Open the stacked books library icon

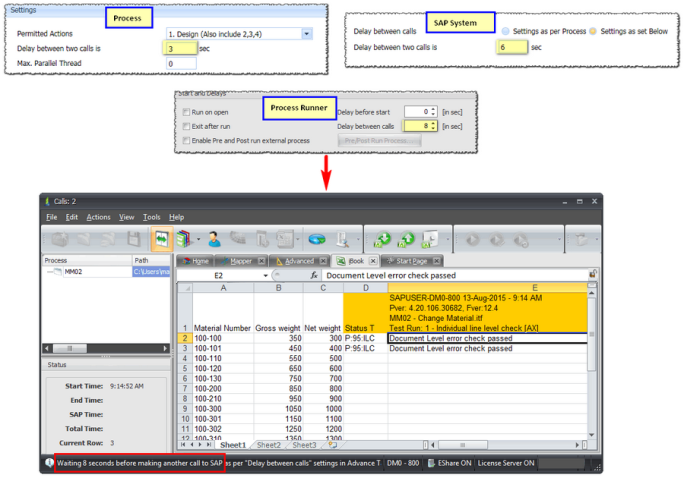185,239
